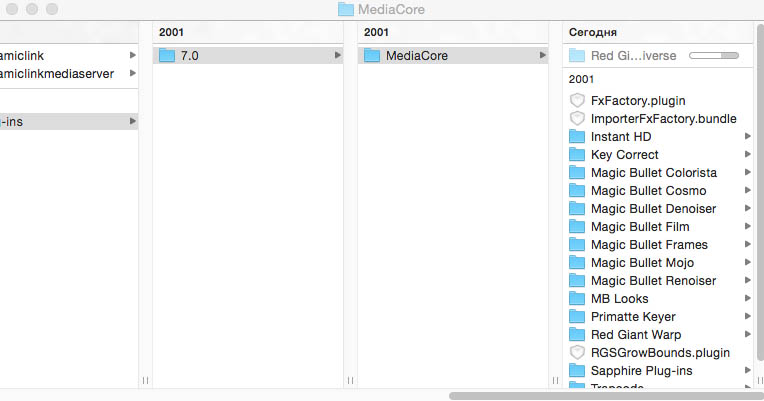Click the Magic Bullet Film folder icon
The image size is (764, 401).
577,227
